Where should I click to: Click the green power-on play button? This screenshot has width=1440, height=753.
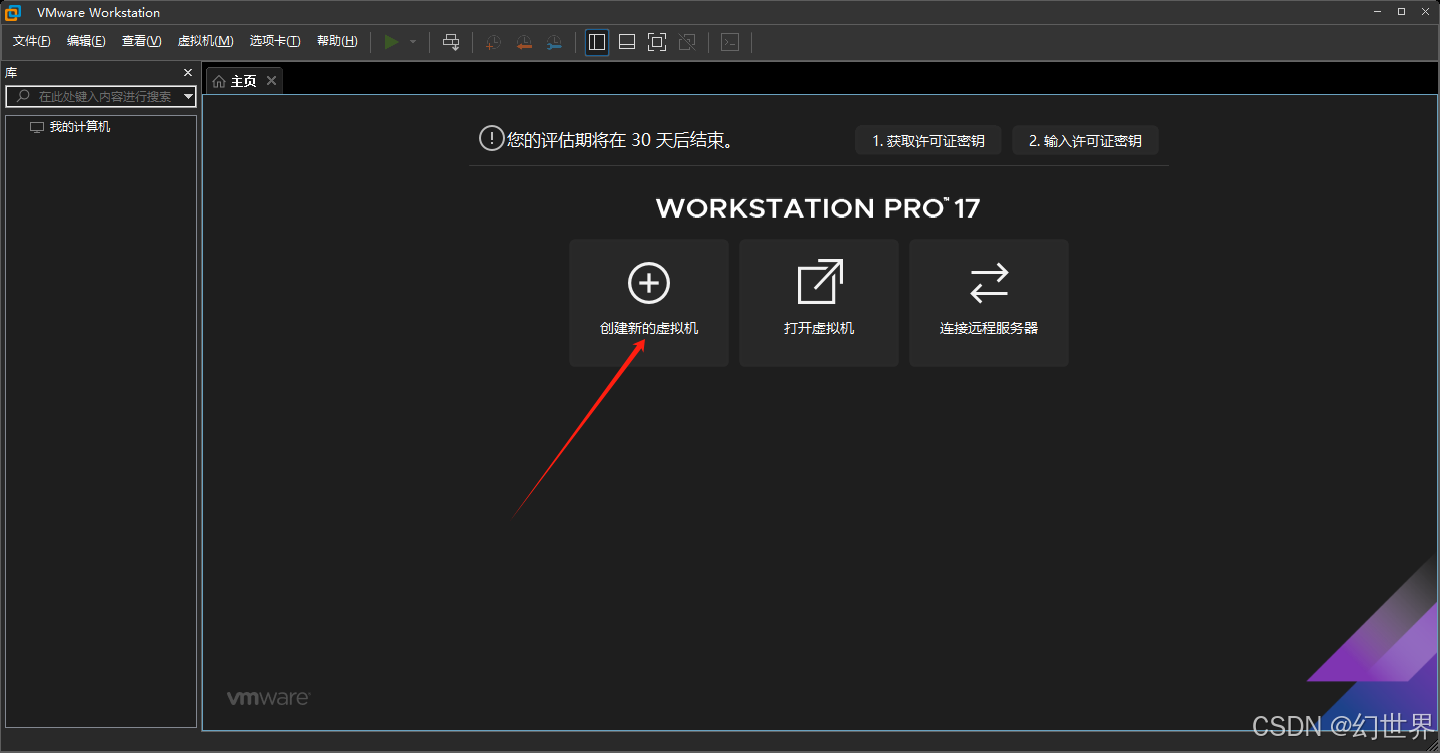click(391, 42)
